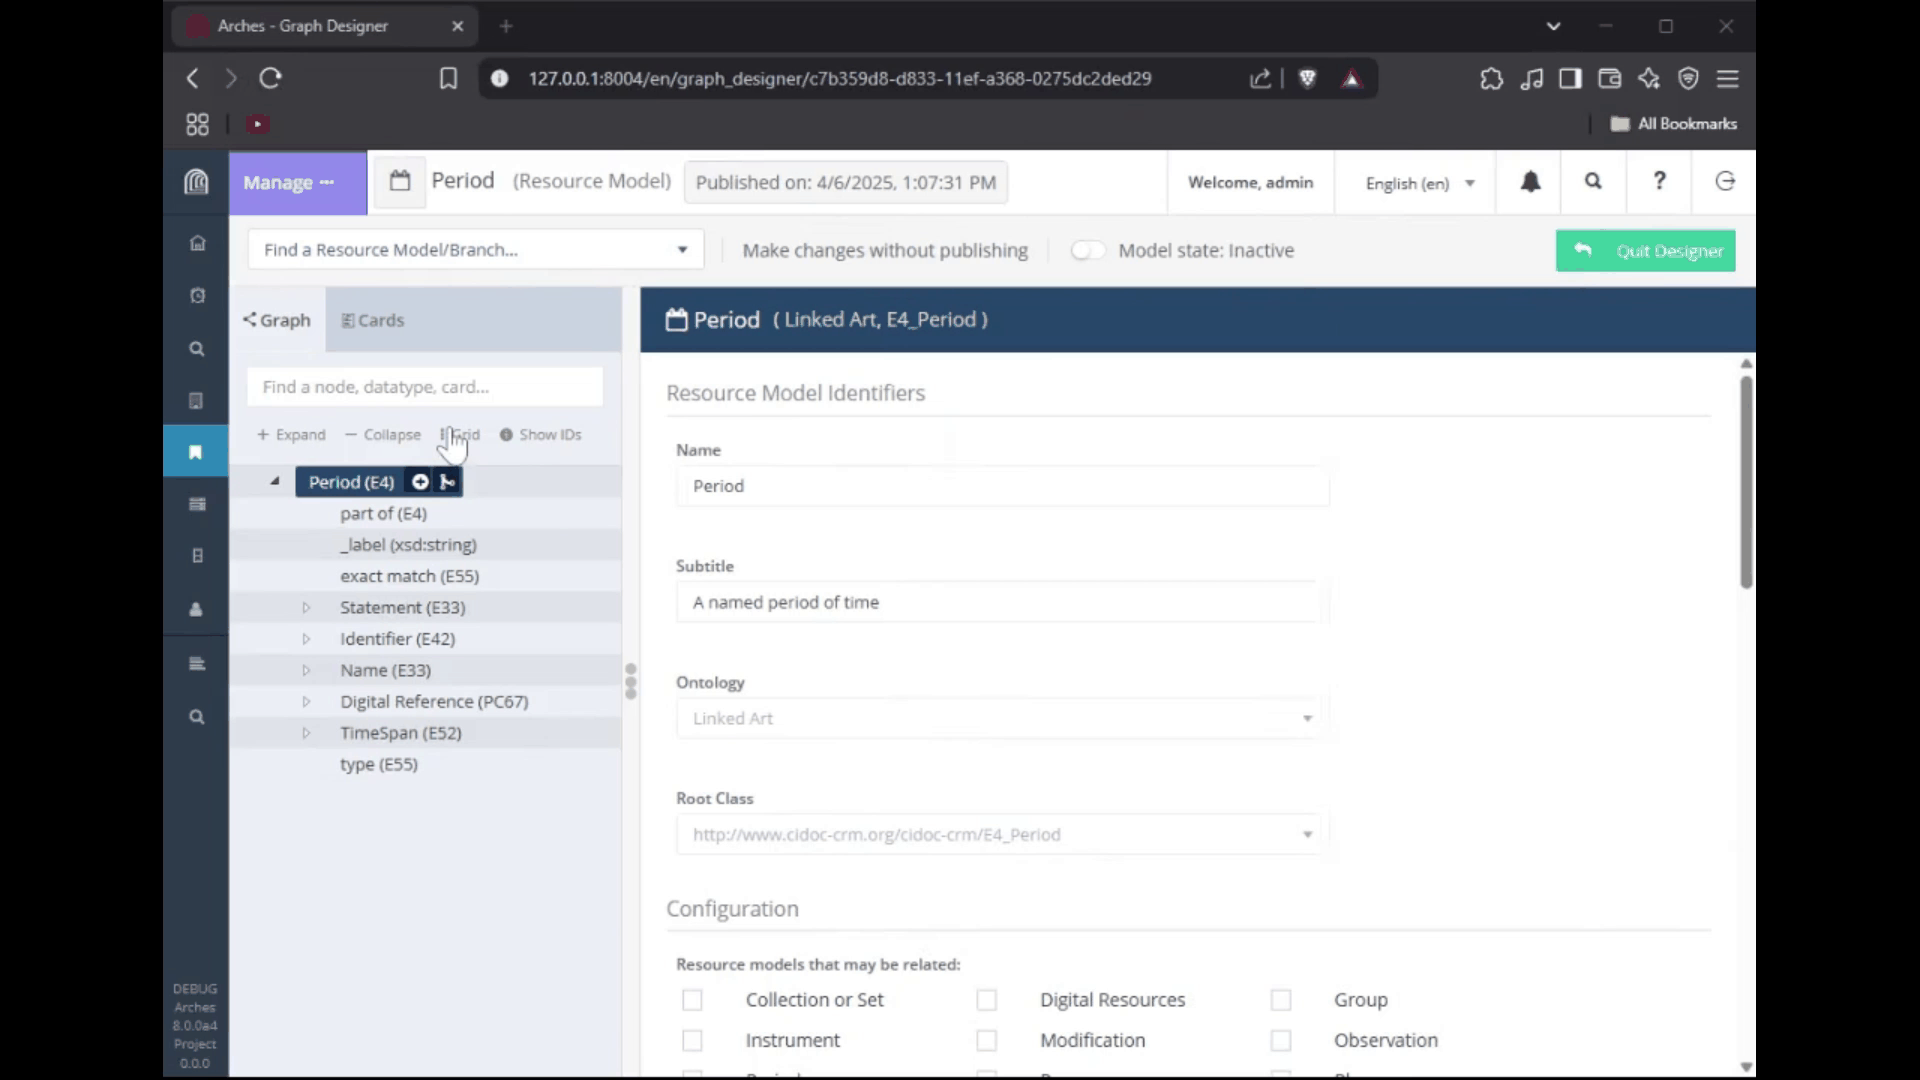Click the panel splitter handle dots
The image size is (1920, 1080).
pyautogui.click(x=630, y=681)
